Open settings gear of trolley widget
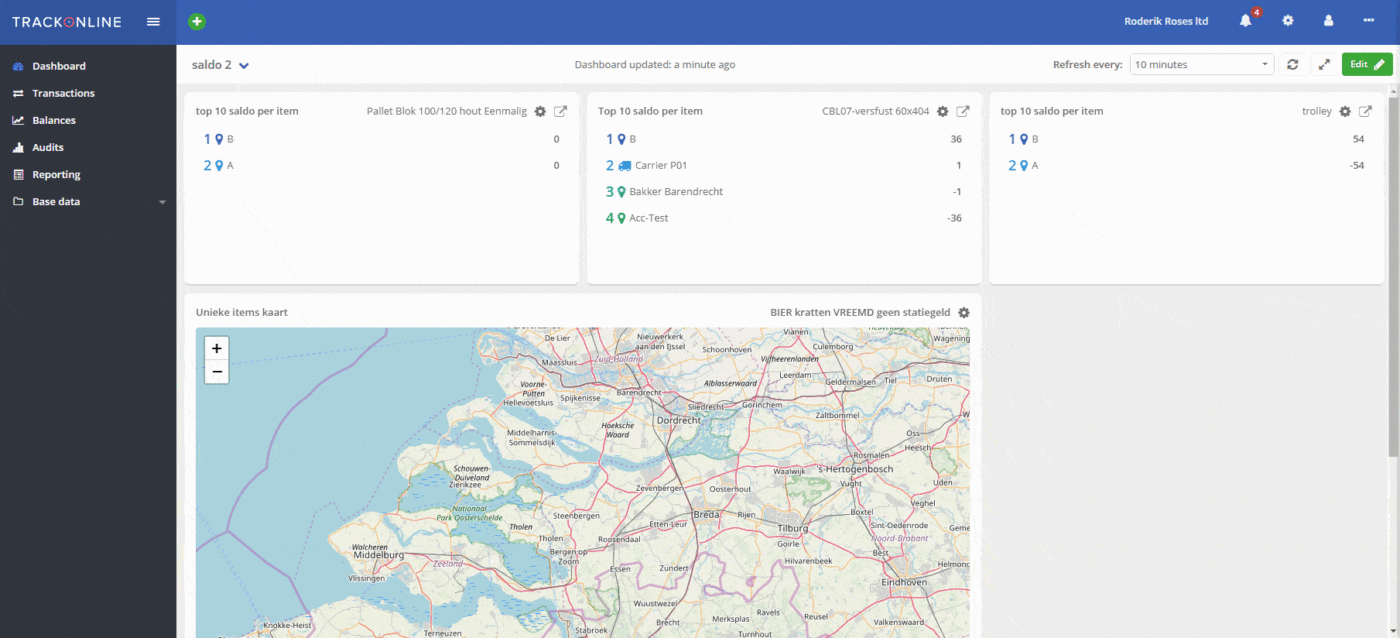1400x638 pixels. point(1345,111)
